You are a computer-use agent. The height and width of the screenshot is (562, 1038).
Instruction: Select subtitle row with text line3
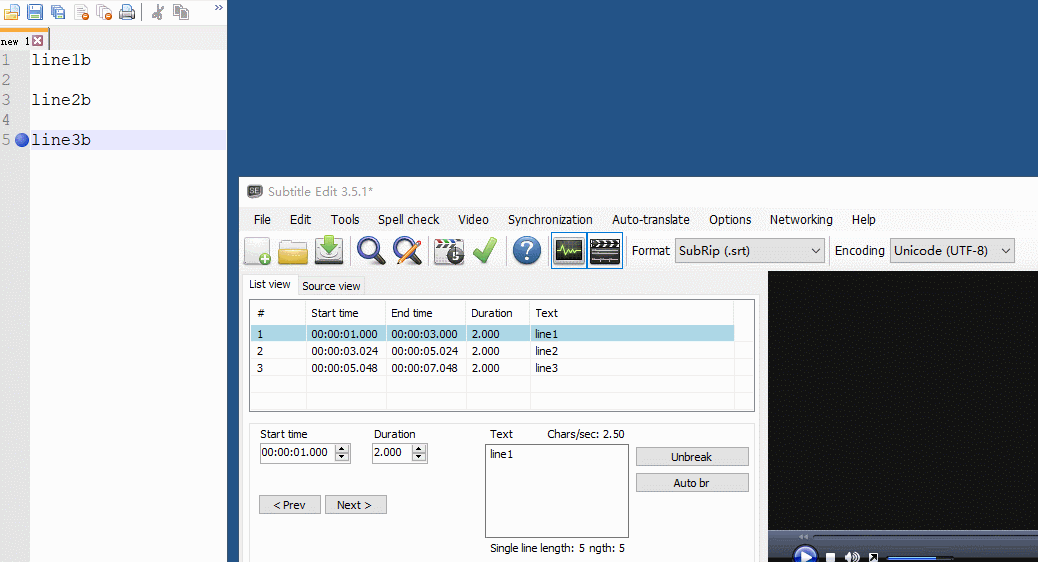tap(493, 368)
